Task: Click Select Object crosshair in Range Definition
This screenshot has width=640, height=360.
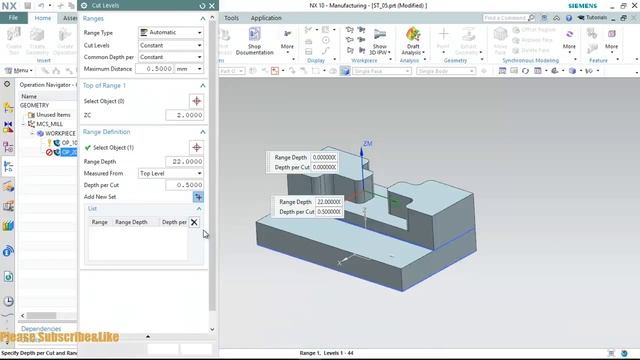Action: coord(196,147)
